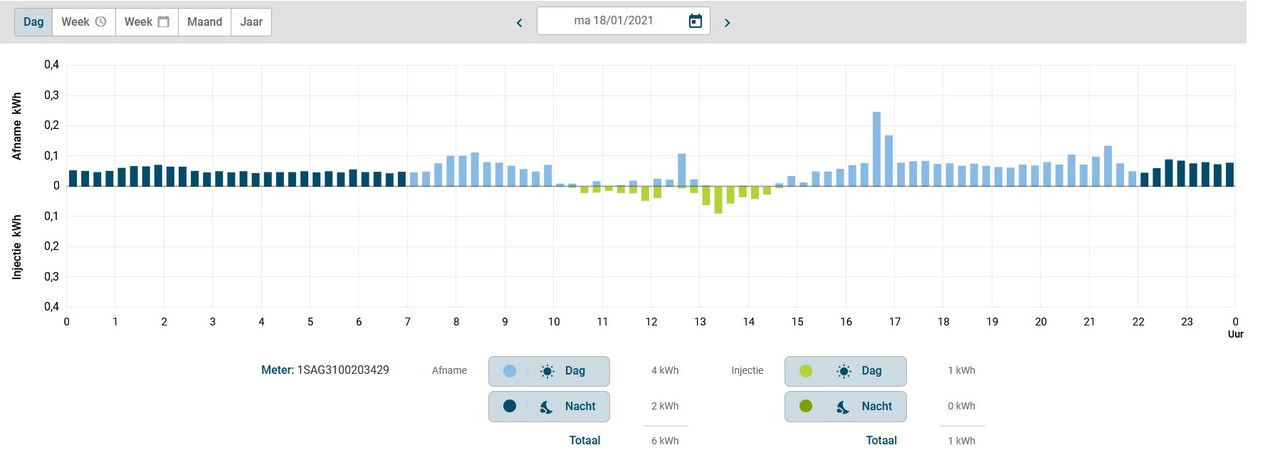Image resolution: width=1280 pixels, height=453 pixels.
Task: Click dark green Injectie Nacht color dot
Action: [806, 406]
